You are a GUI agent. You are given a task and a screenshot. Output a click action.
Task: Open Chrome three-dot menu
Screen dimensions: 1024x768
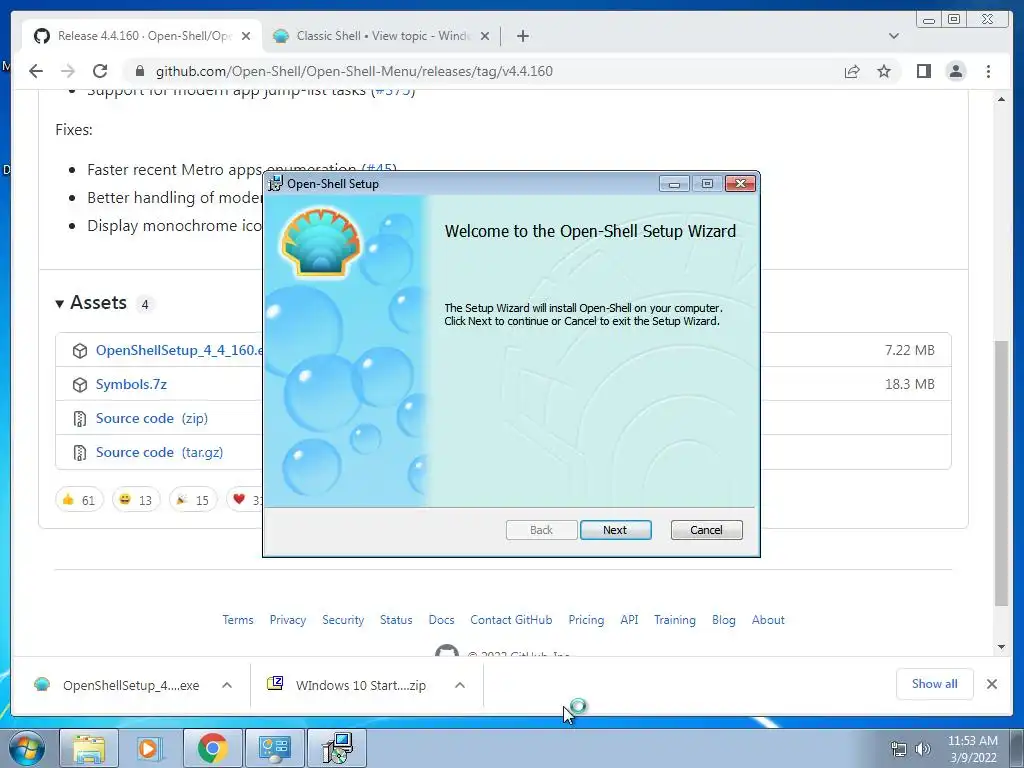coord(988,71)
